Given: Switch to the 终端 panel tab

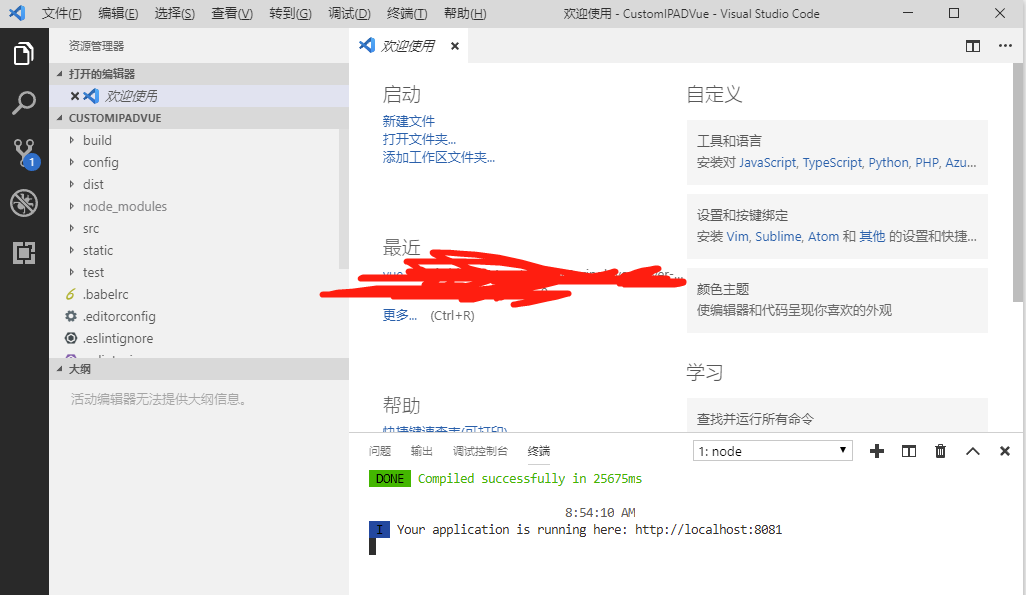Looking at the screenshot, I should pos(539,451).
